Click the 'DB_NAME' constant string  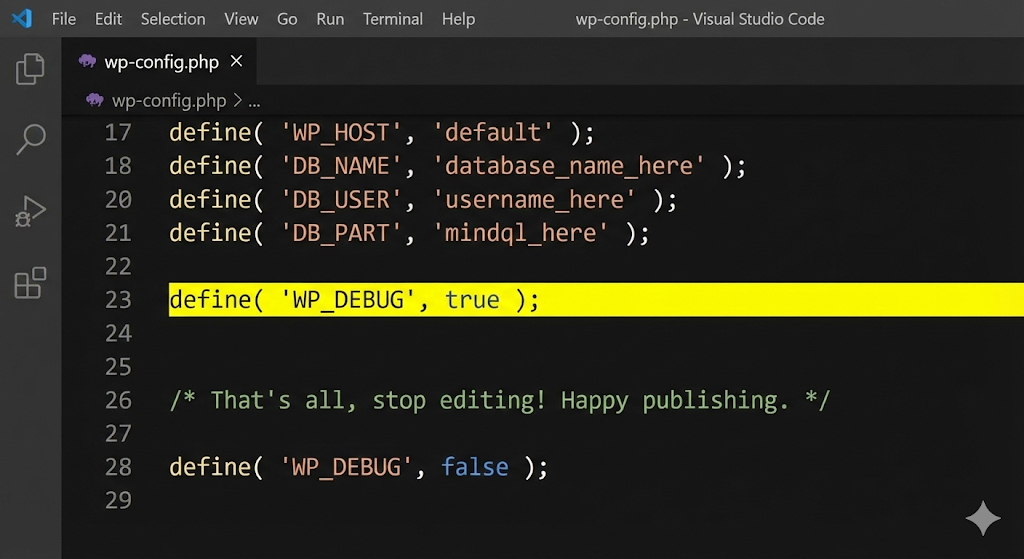(341, 167)
